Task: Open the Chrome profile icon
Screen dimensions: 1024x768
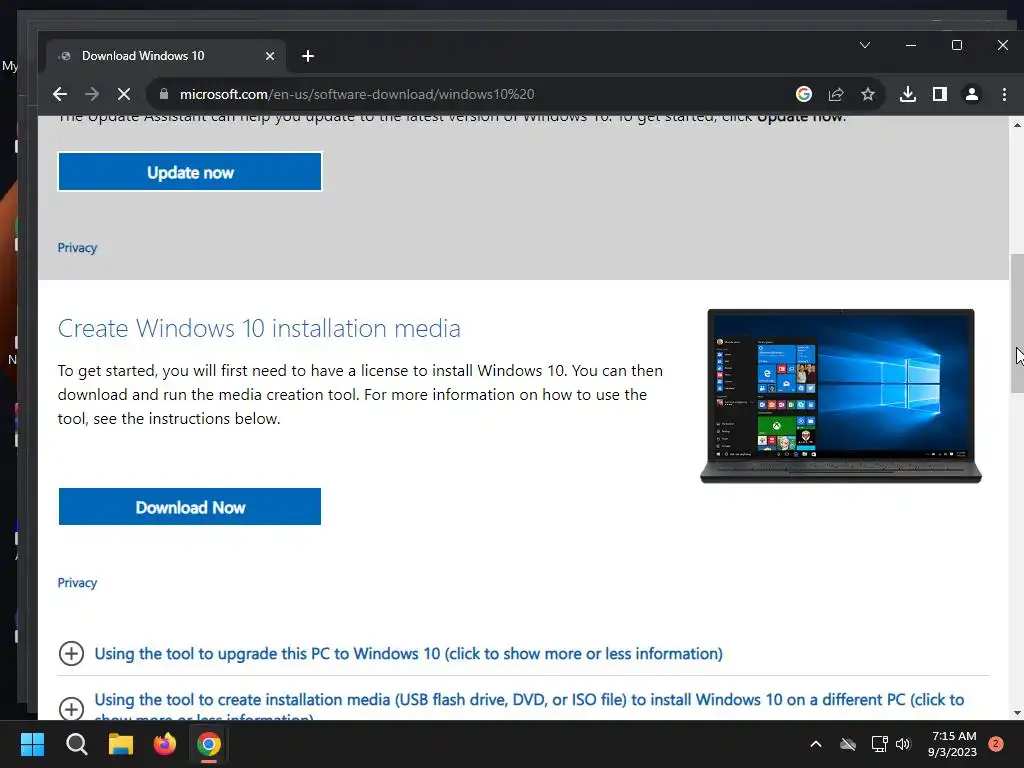Action: (x=972, y=94)
